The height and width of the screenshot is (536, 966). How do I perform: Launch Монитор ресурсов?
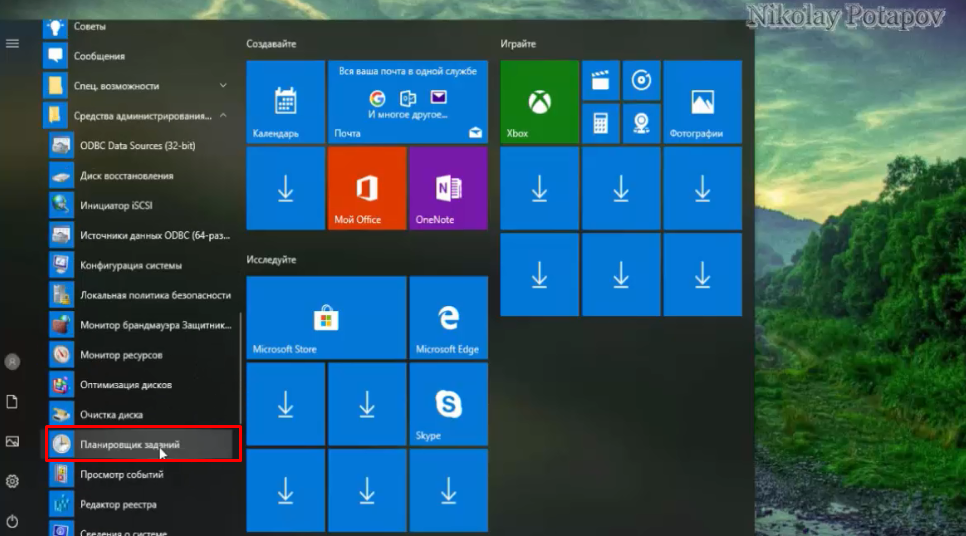coord(141,355)
